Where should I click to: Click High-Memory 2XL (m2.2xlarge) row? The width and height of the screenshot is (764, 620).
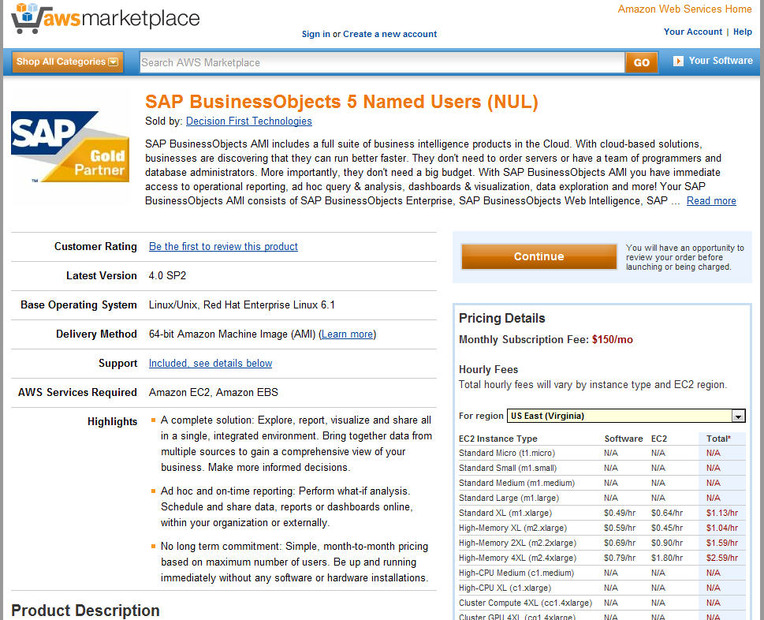pyautogui.click(x=602, y=543)
